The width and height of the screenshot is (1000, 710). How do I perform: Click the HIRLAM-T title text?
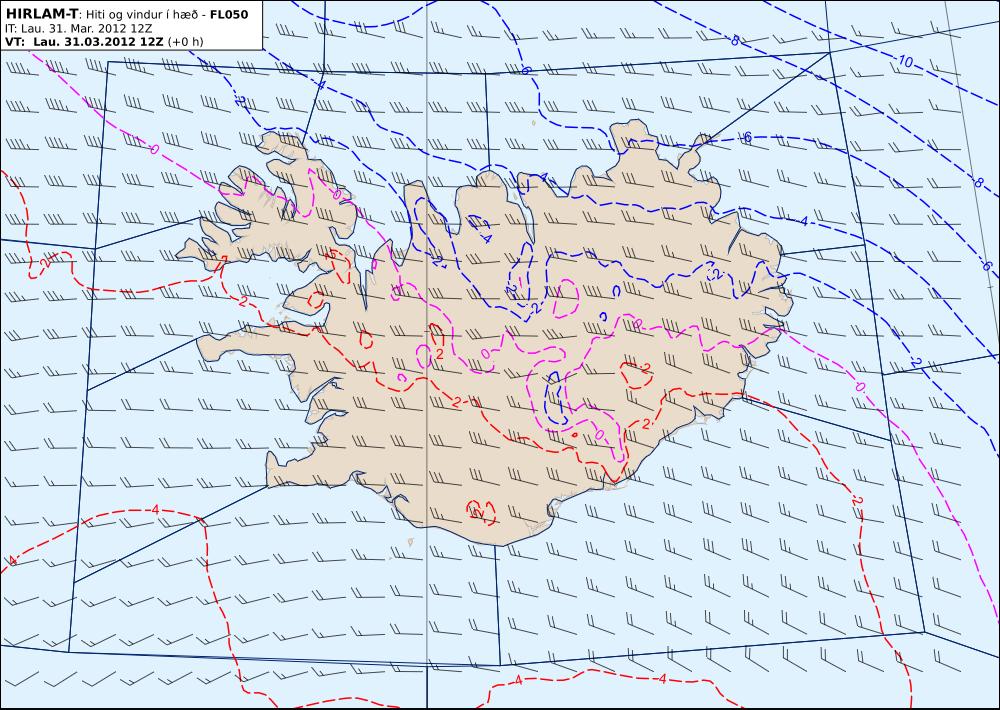[x=42, y=14]
